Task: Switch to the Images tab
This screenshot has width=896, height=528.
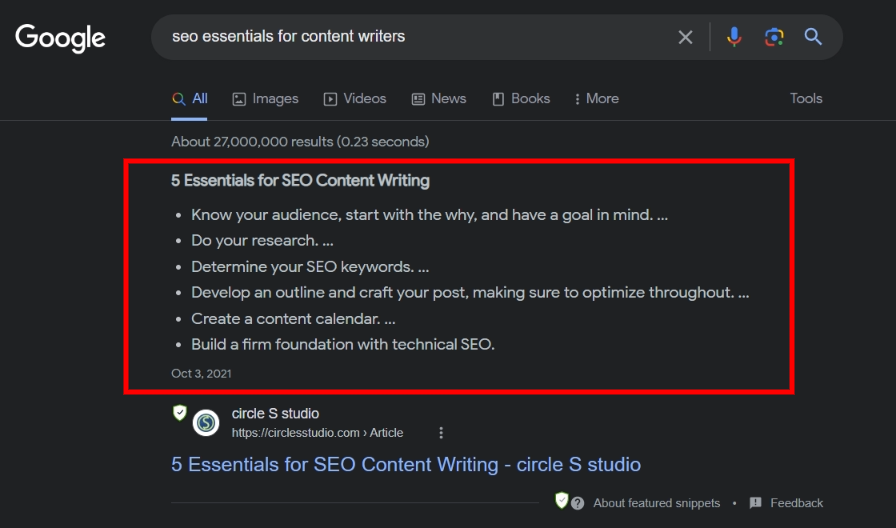Action: pos(265,99)
